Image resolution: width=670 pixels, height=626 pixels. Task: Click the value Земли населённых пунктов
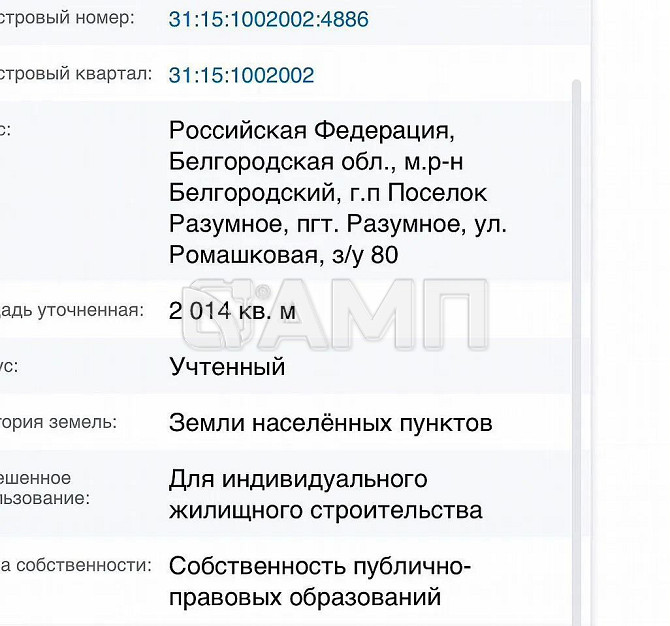pos(330,423)
